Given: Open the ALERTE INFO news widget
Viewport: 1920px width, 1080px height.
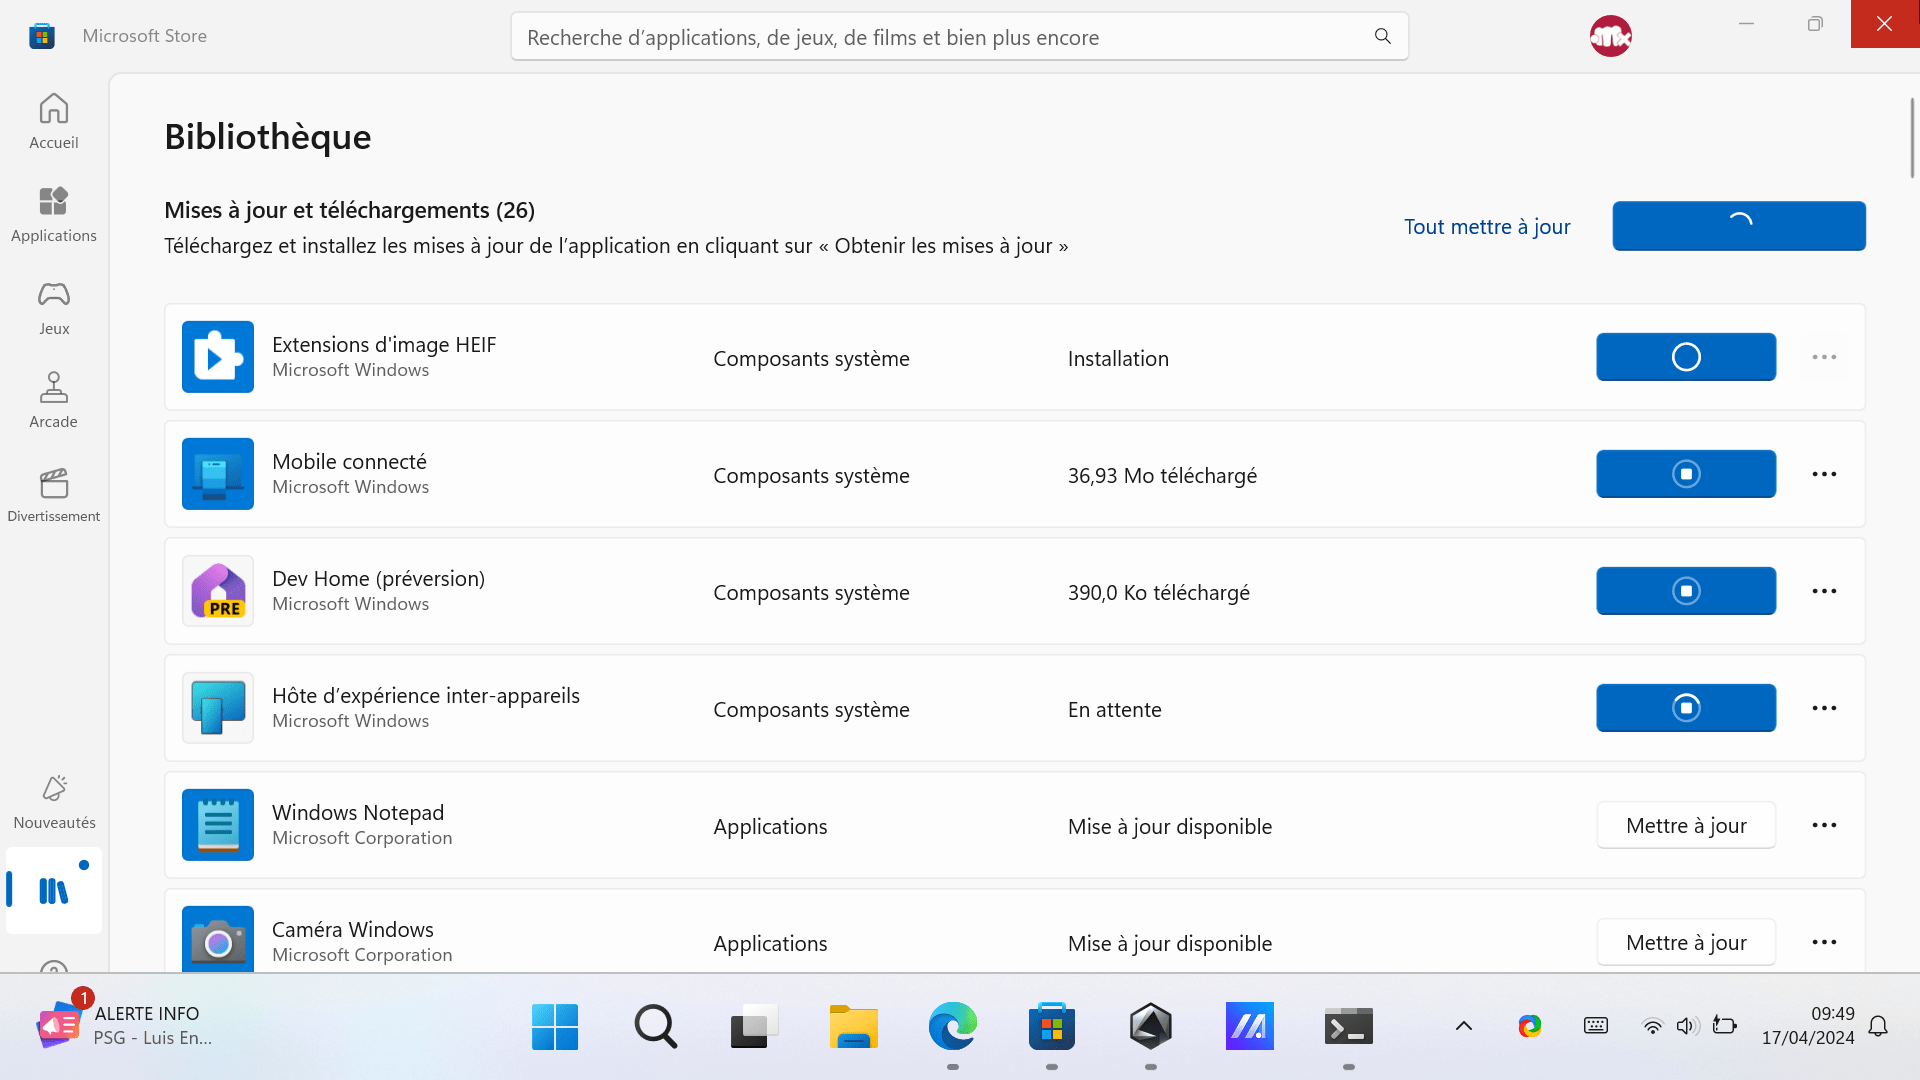Looking at the screenshot, I should point(125,1025).
